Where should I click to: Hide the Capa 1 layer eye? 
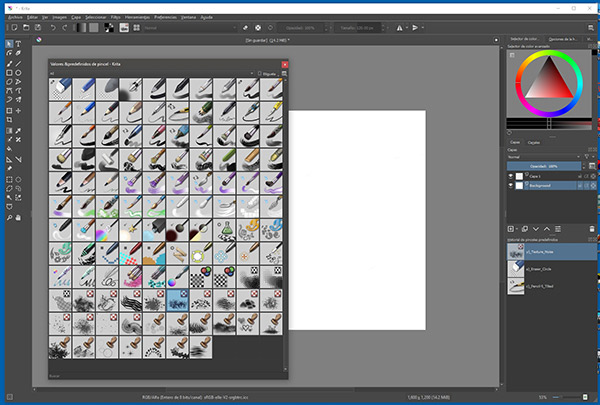(510, 176)
